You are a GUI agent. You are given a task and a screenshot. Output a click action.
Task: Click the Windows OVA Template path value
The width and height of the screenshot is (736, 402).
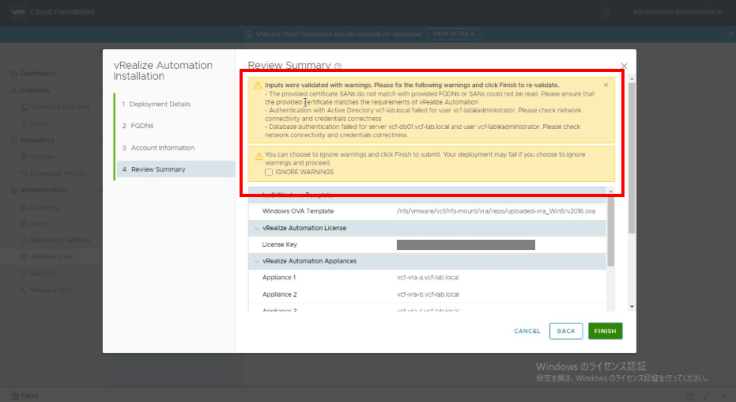click(496, 211)
